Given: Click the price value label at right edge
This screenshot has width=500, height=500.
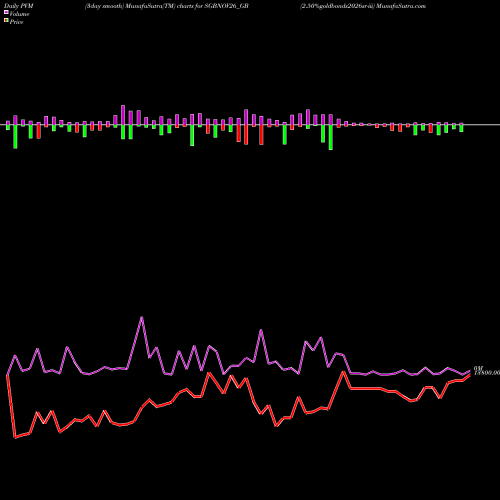Looking at the screenshot, I should point(487,373).
